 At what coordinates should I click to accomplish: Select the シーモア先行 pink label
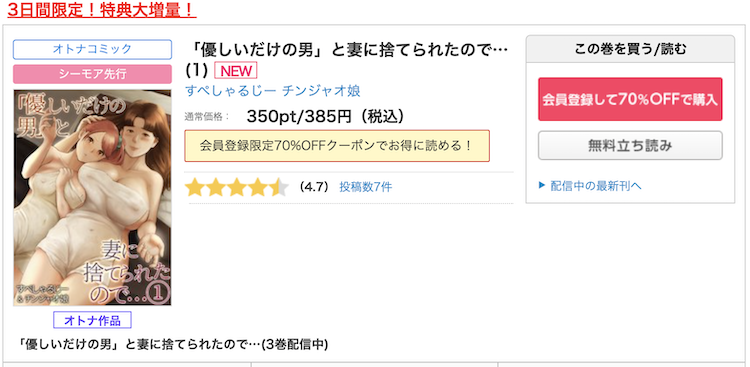pos(92,74)
